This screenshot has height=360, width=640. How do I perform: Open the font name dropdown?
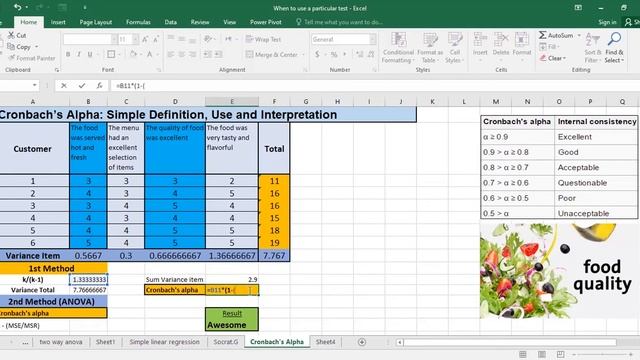pyautogui.click(x=114, y=40)
